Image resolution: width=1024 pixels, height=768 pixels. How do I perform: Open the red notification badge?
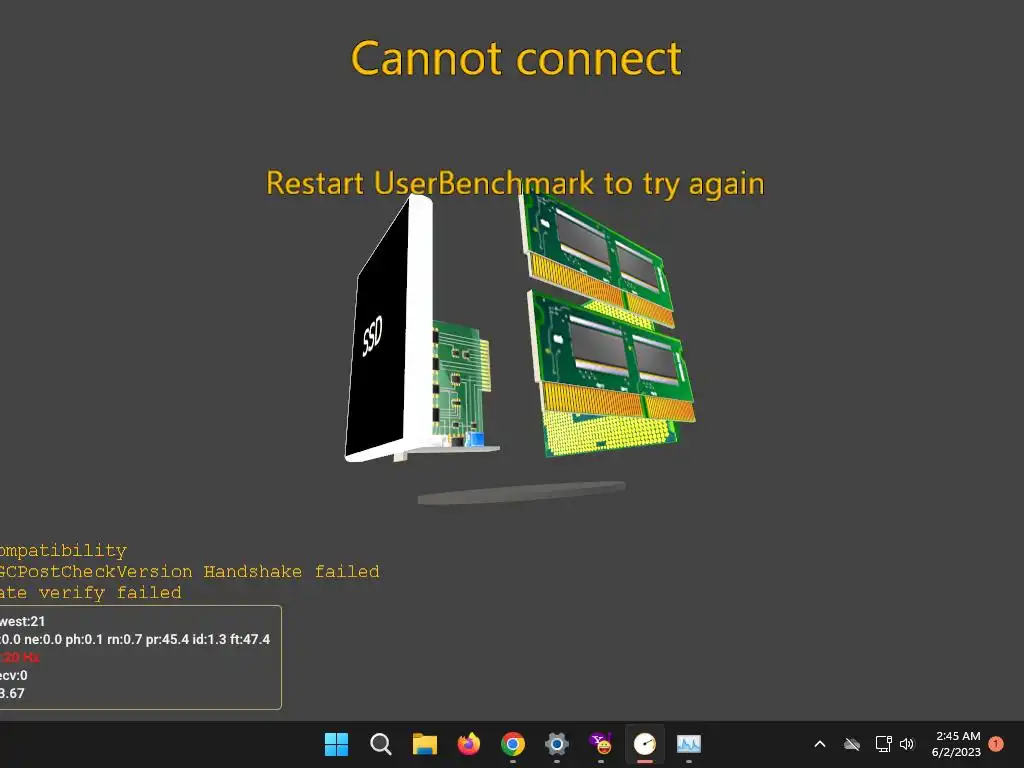[996, 744]
